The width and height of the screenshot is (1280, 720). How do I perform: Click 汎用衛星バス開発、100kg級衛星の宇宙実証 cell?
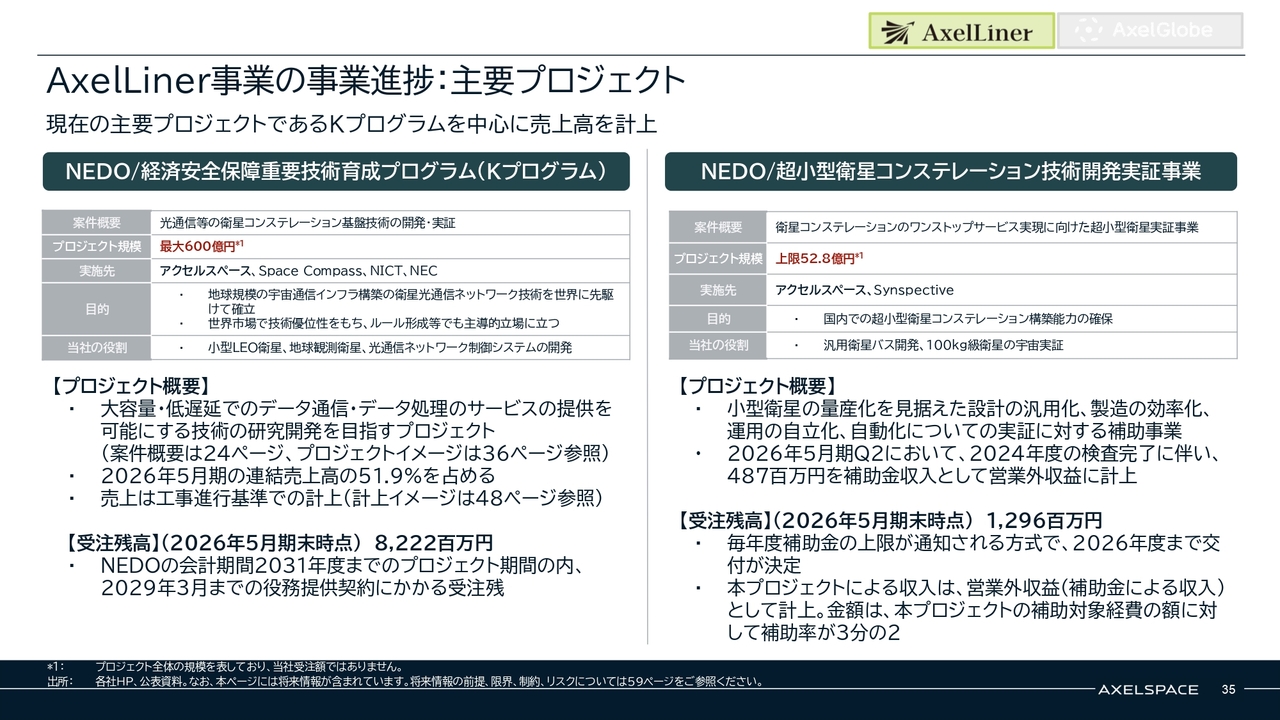tap(1002, 345)
